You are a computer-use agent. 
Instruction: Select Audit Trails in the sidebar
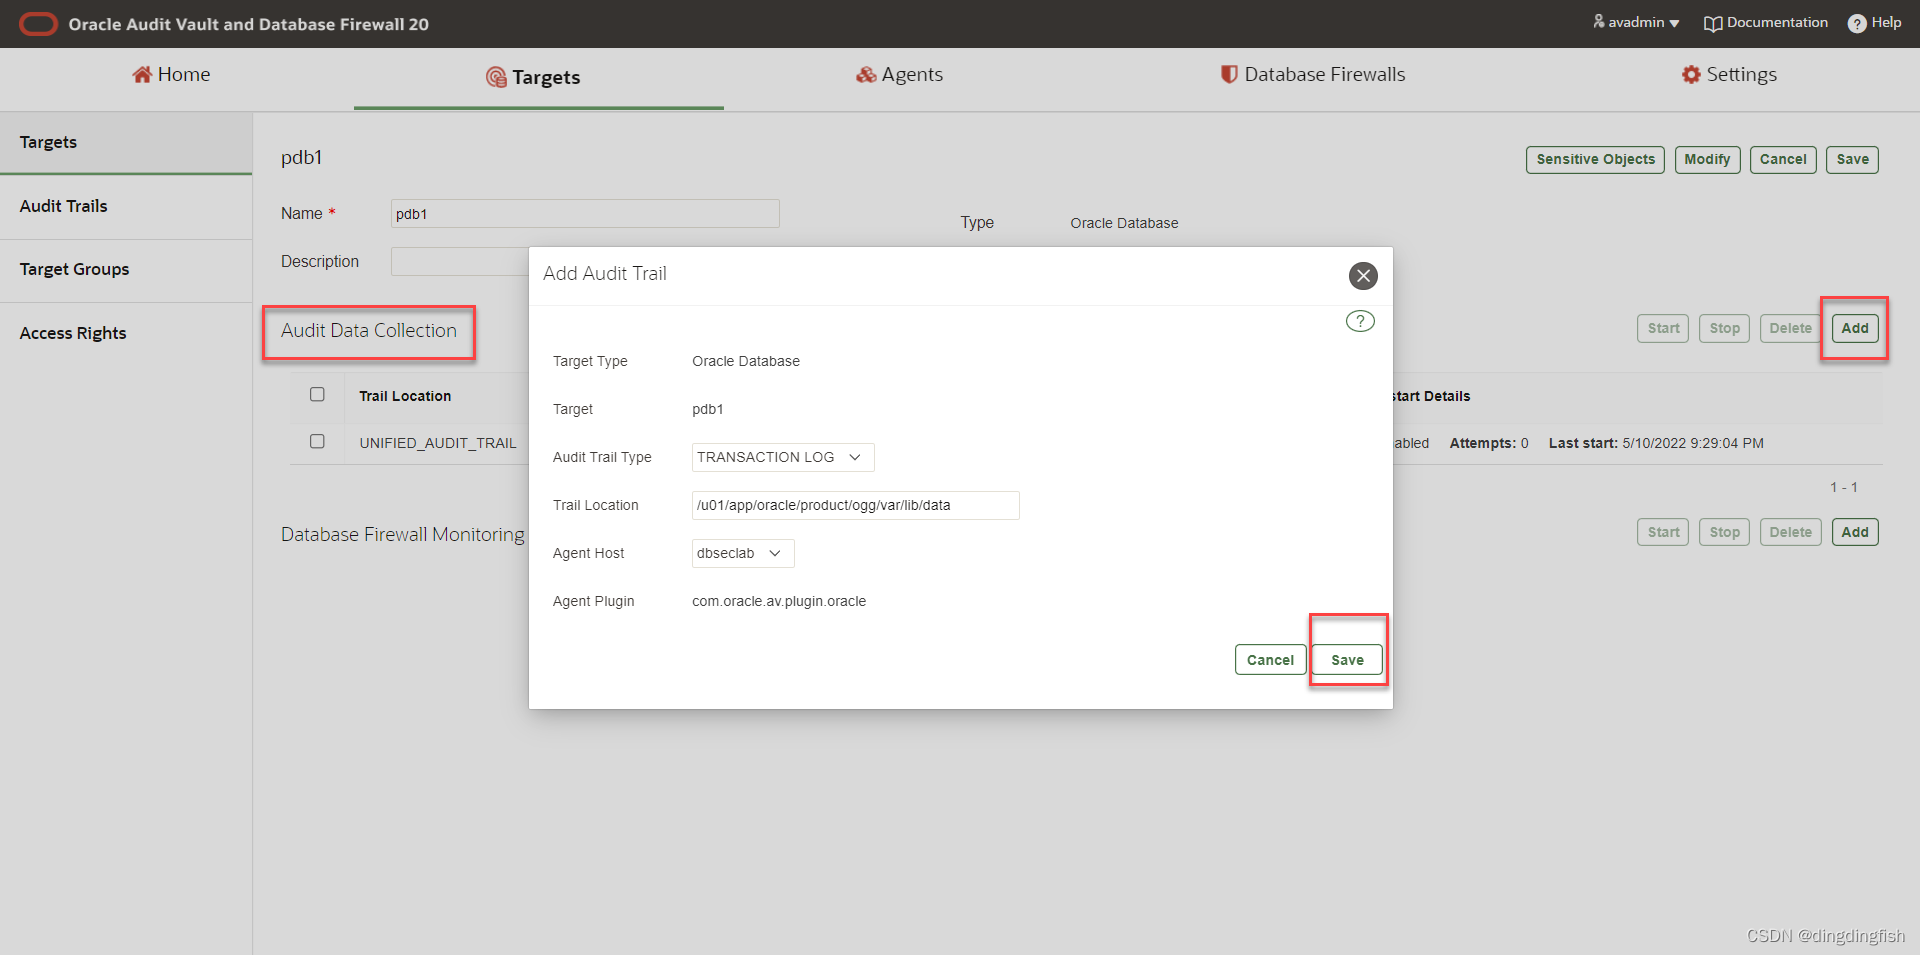click(126, 206)
